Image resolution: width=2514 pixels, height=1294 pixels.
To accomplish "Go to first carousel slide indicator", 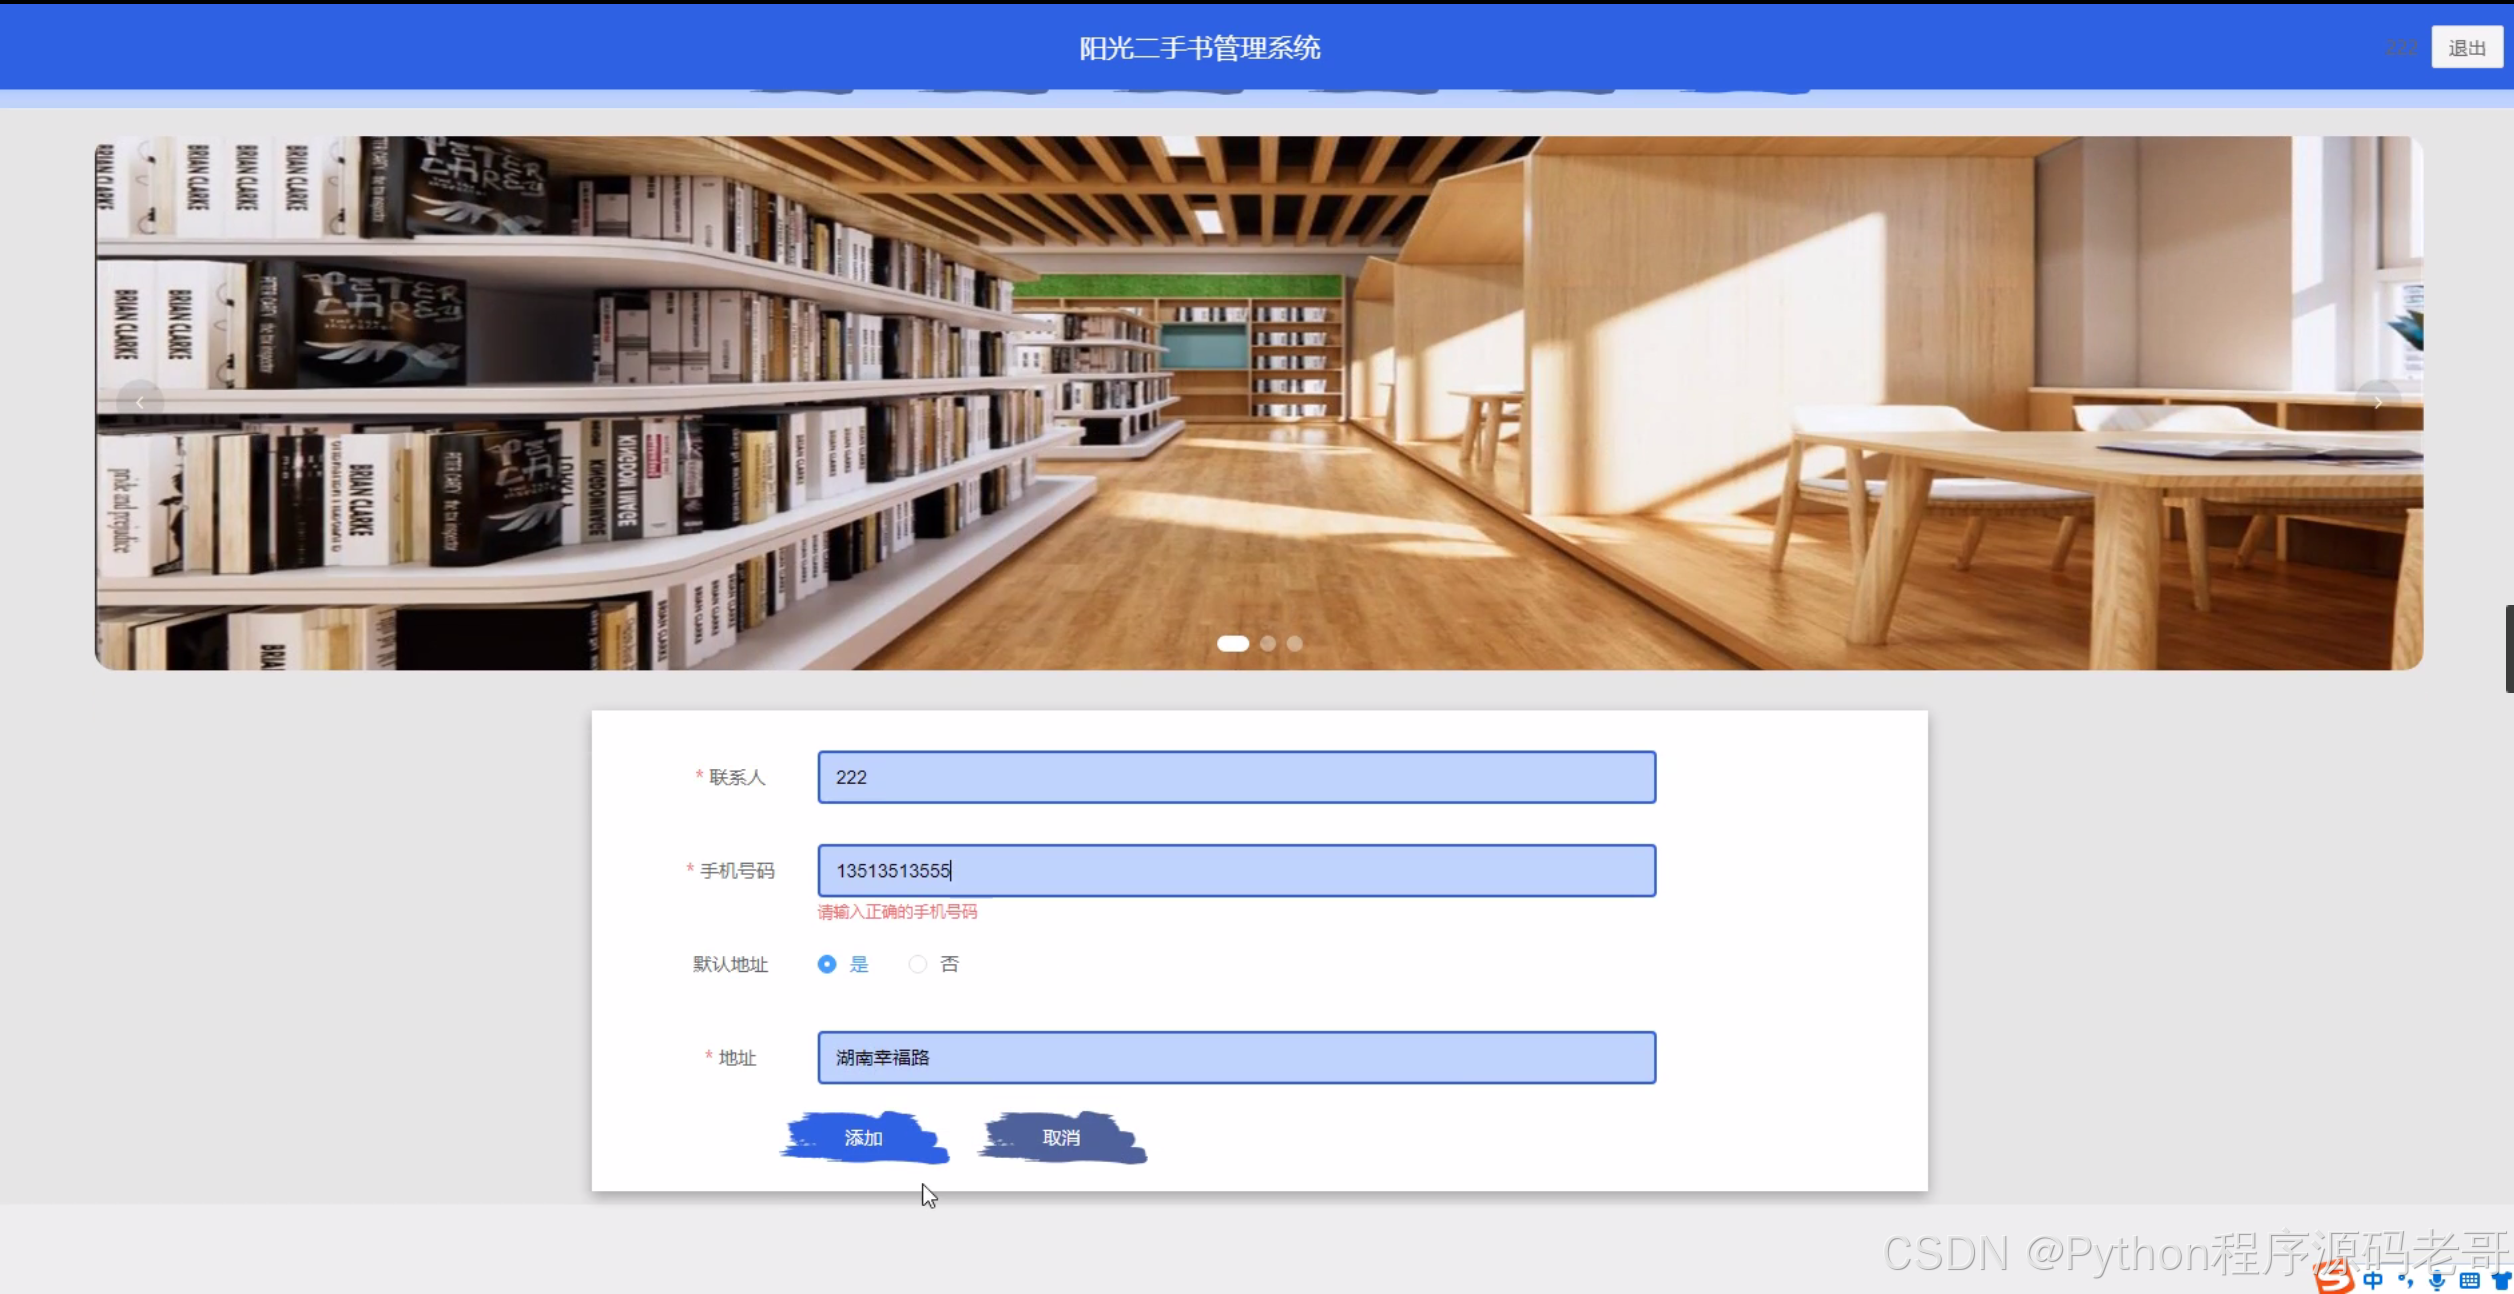I will 1232,644.
